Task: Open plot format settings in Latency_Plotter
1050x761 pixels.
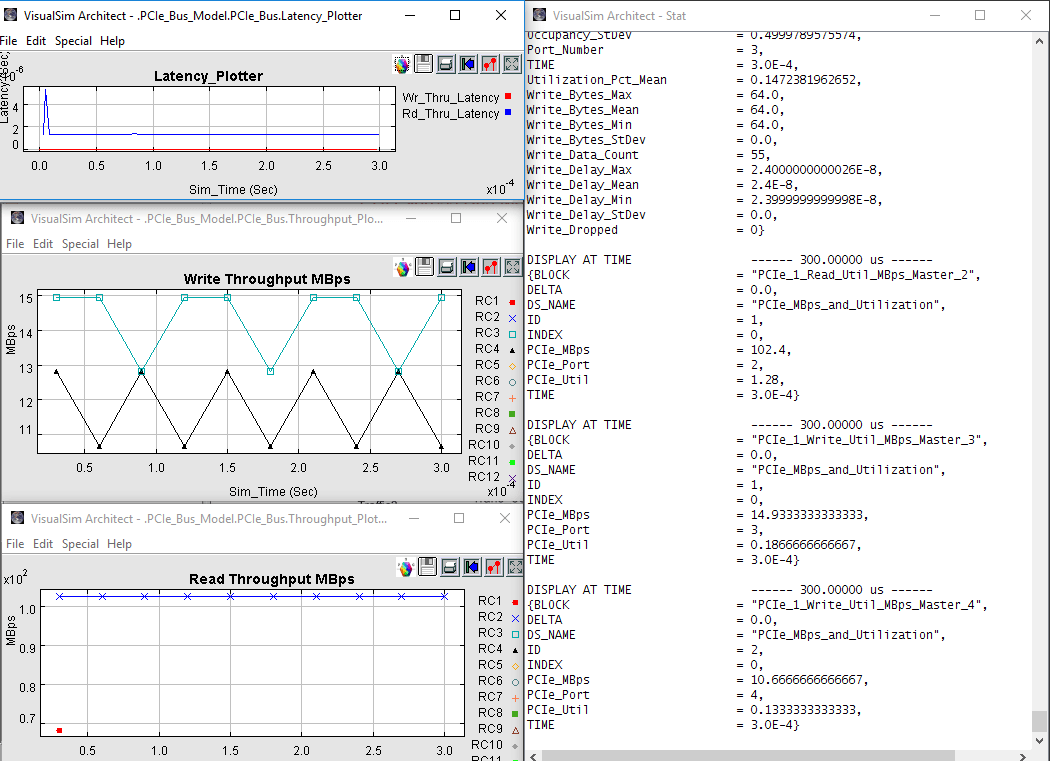Action: [x=490, y=64]
